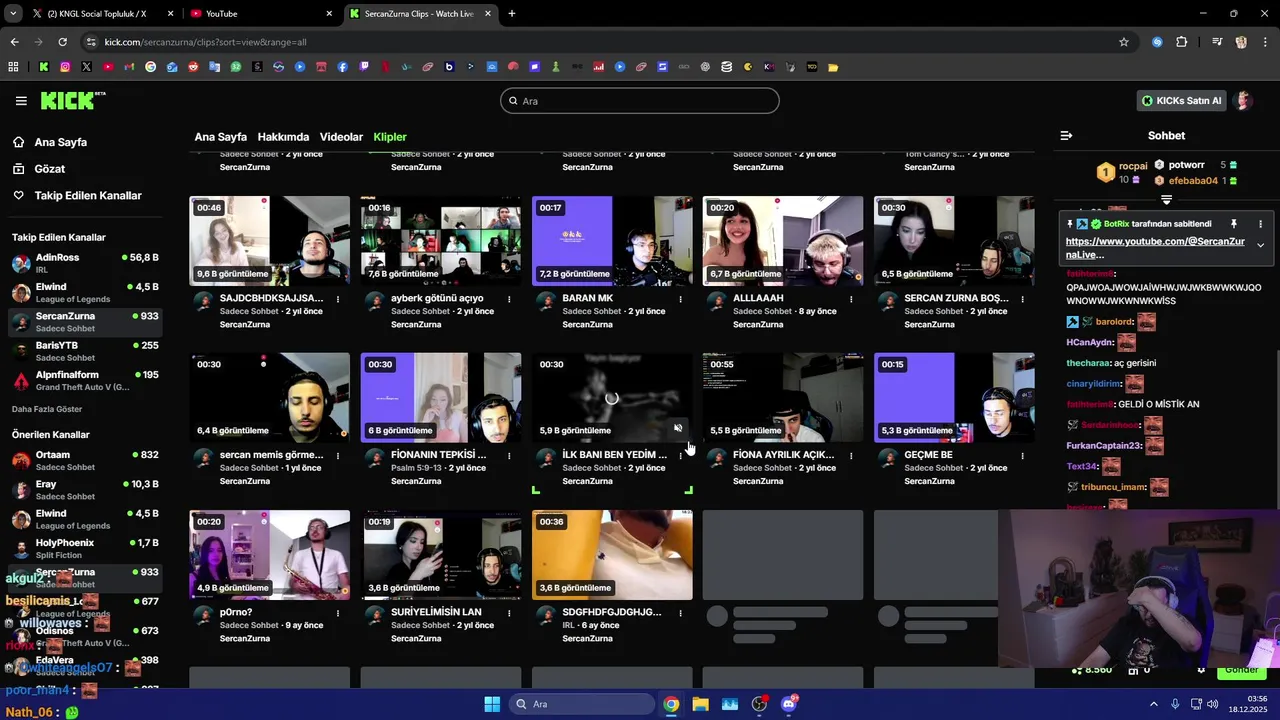Open options for SERCAN ZURNA BOŞ clip
1280x720 pixels.
pyautogui.click(x=1022, y=299)
